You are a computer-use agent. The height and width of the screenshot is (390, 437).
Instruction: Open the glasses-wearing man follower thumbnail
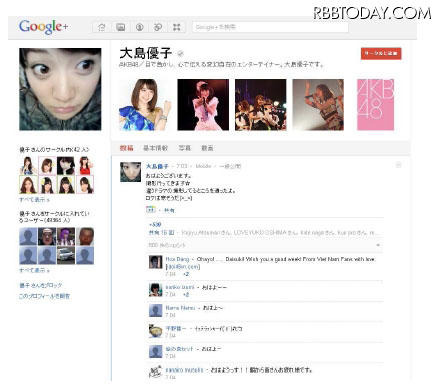click(x=47, y=236)
